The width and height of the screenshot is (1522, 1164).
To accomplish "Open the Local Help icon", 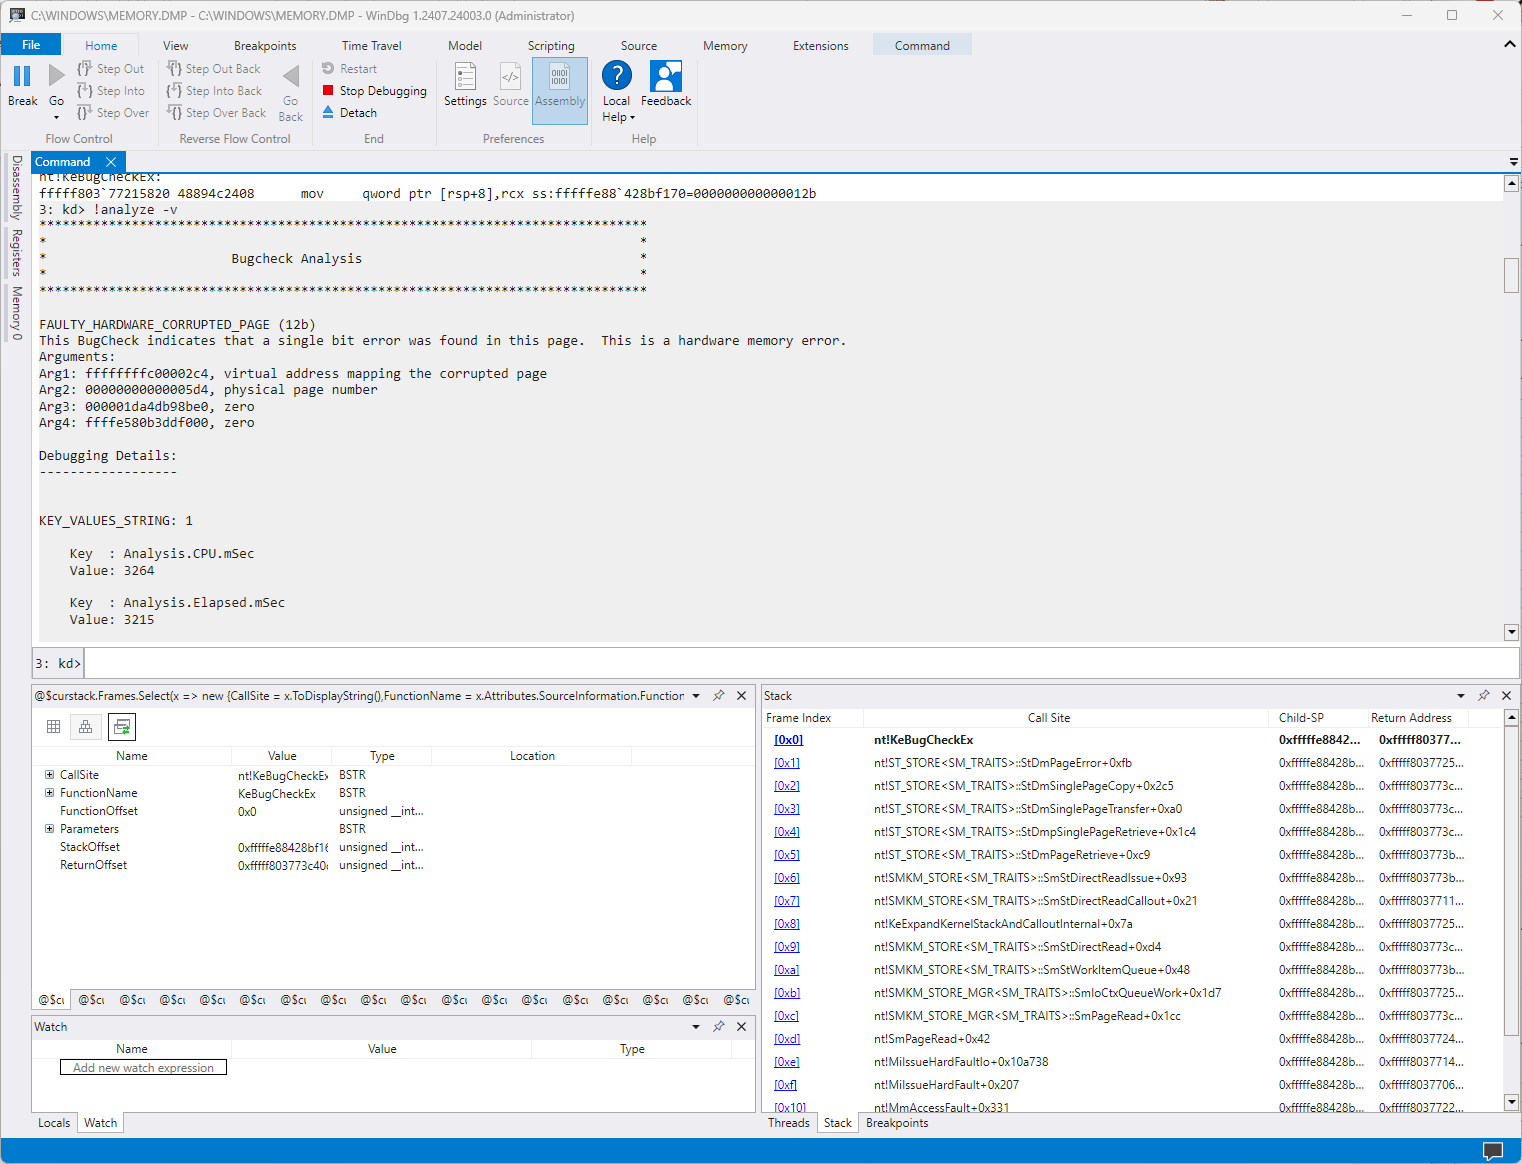I will 617,75.
